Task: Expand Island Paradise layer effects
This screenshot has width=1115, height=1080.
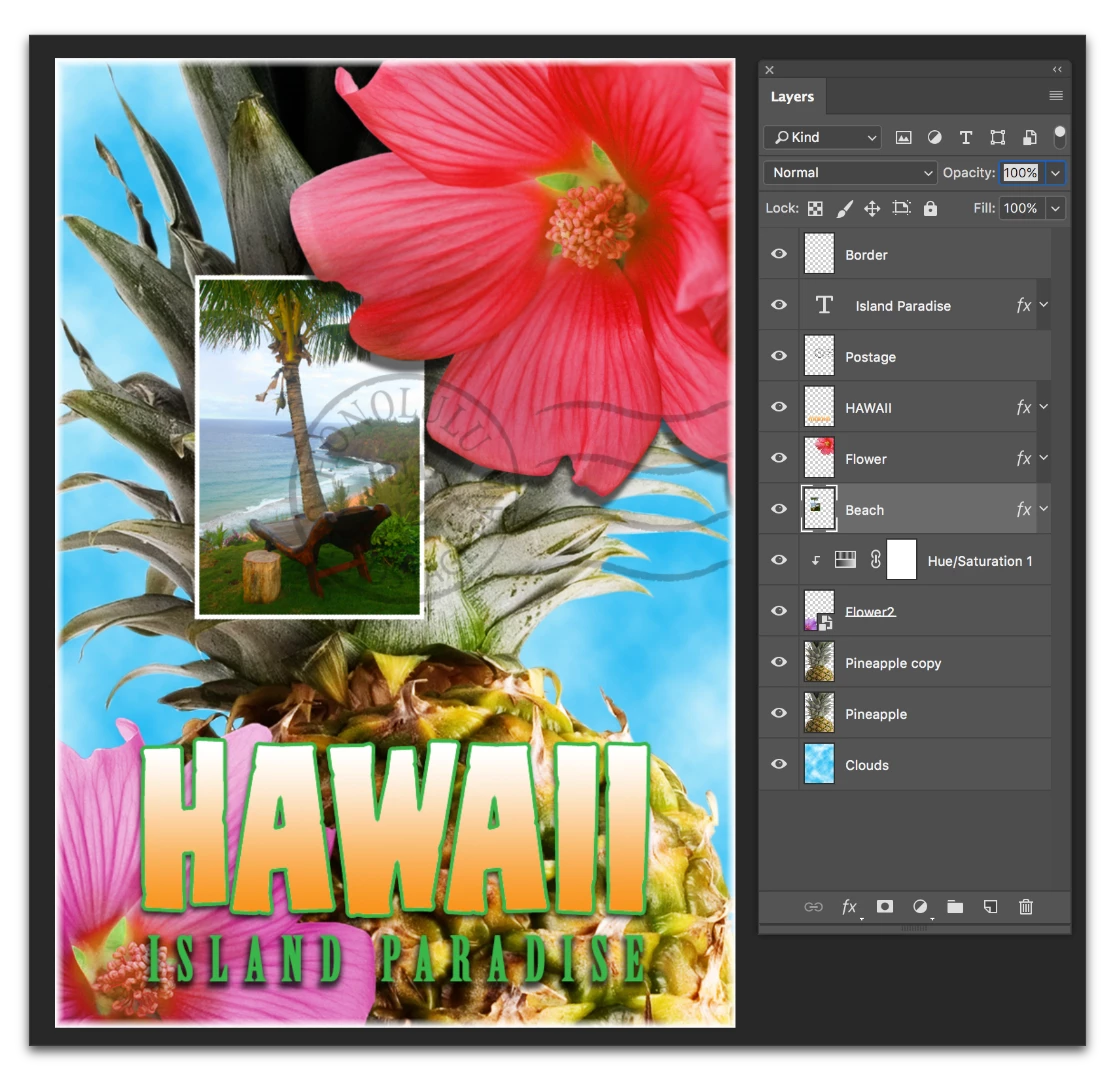Action: (x=1044, y=304)
